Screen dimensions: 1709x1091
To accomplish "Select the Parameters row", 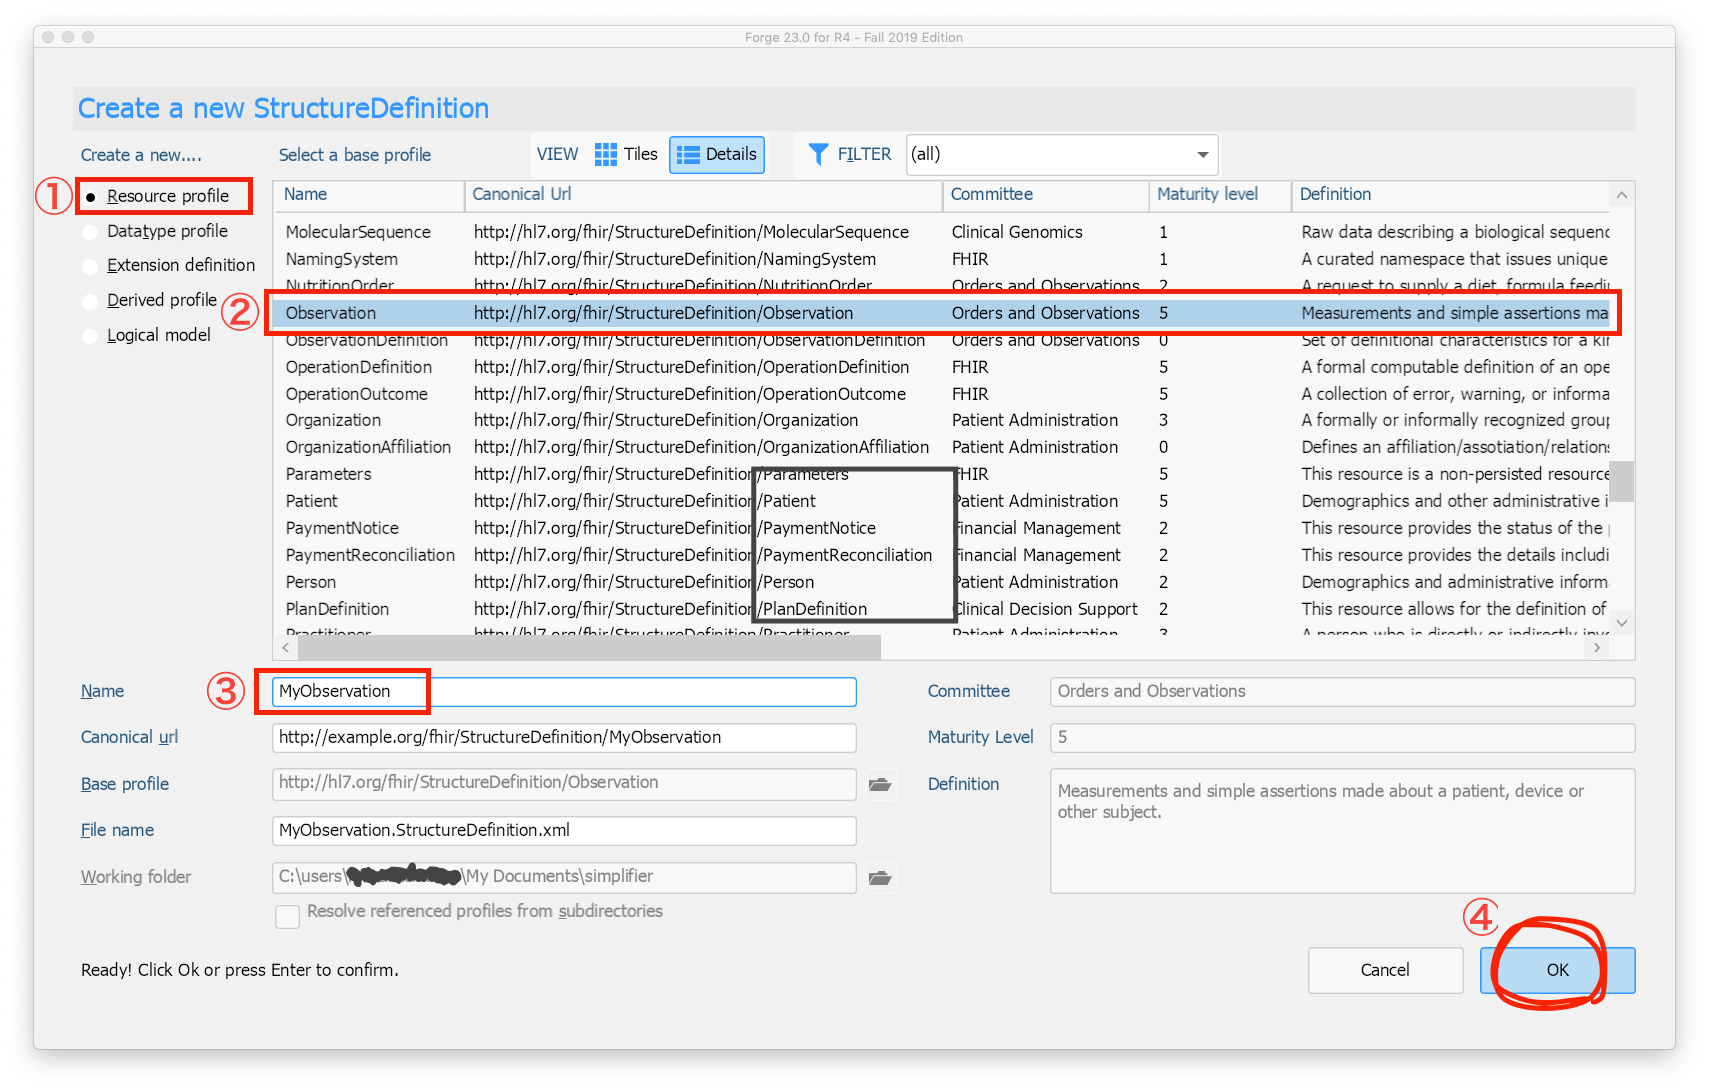I will click(942, 474).
